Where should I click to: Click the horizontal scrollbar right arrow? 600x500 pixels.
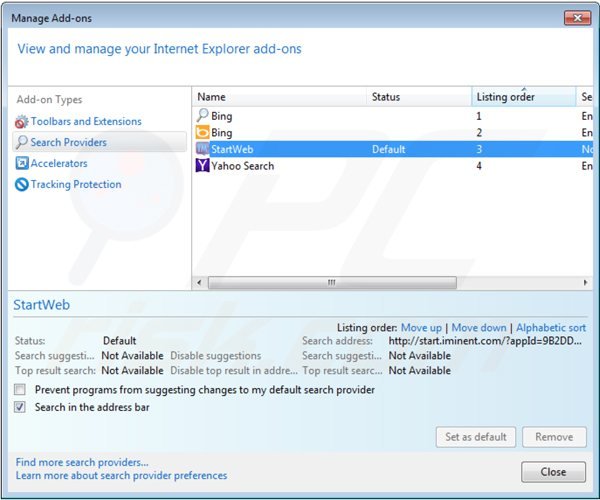[585, 283]
